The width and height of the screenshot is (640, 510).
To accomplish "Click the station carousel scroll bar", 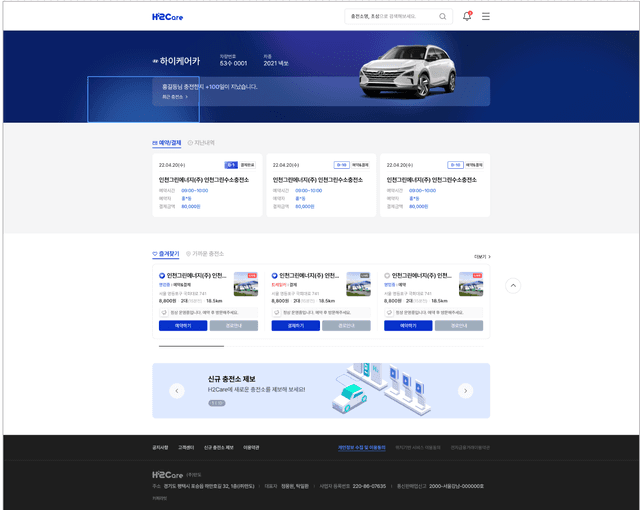I will pyautogui.click(x=190, y=345).
